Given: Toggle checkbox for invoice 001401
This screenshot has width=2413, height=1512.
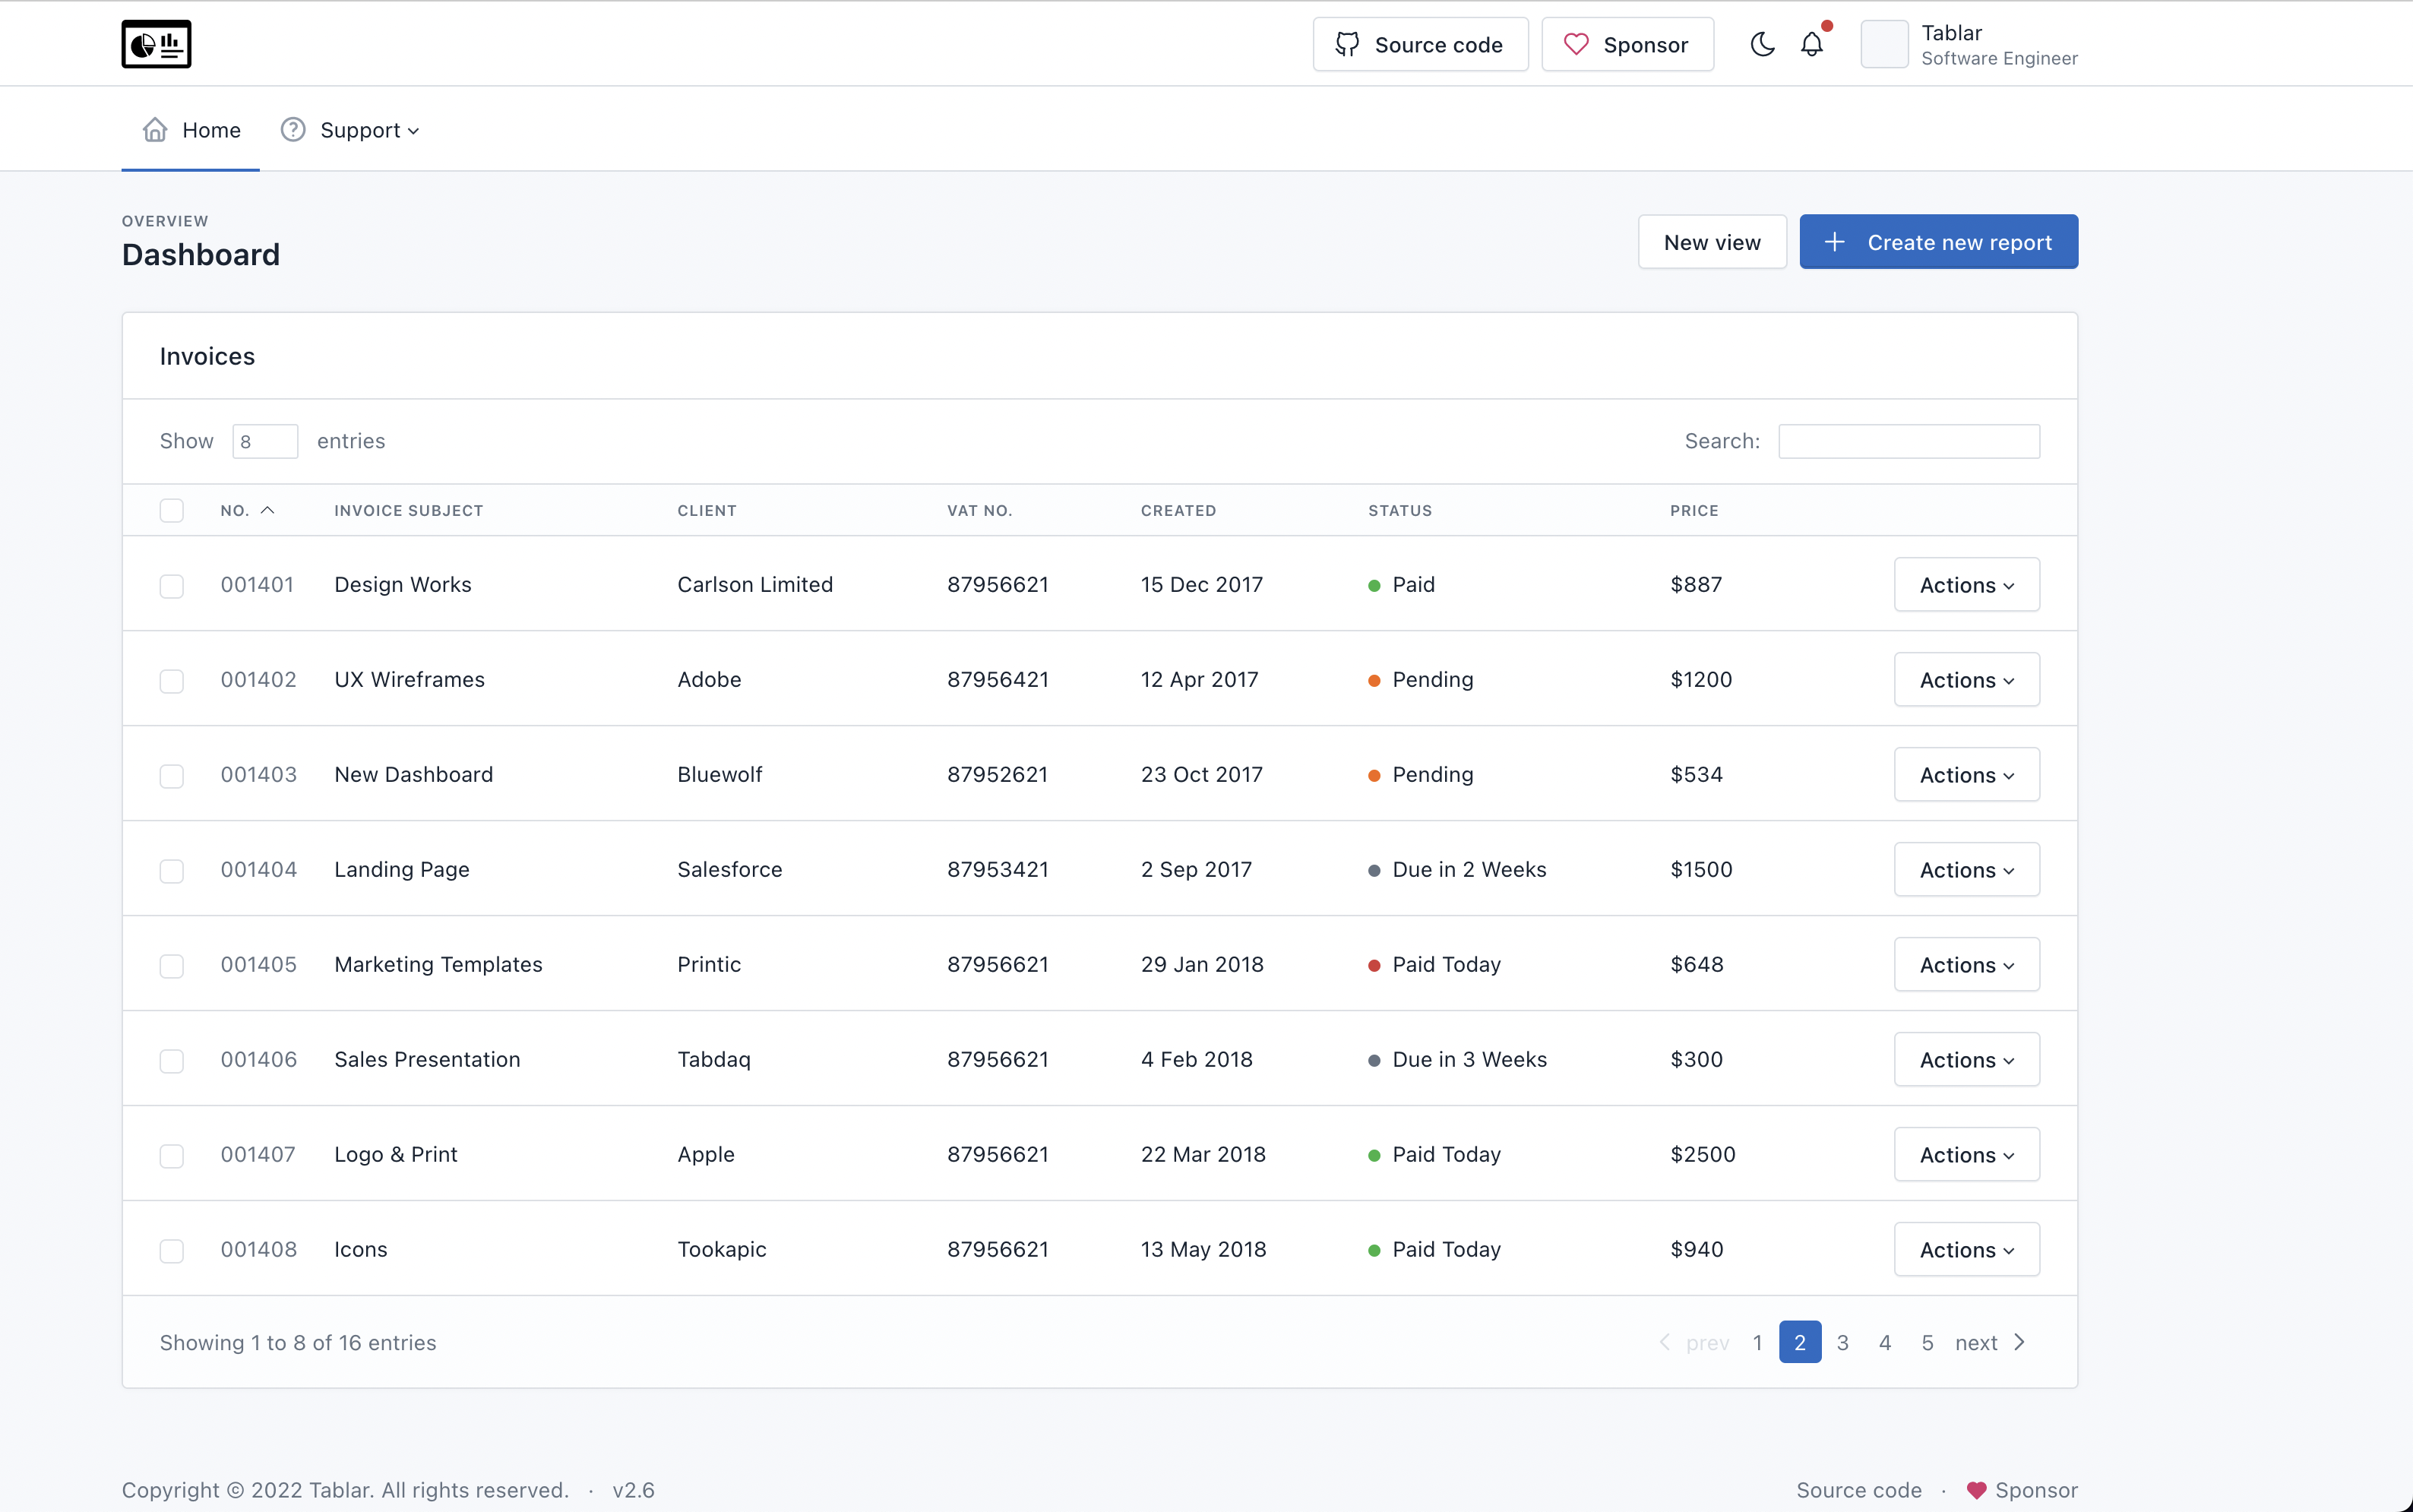Looking at the screenshot, I should [x=171, y=585].
